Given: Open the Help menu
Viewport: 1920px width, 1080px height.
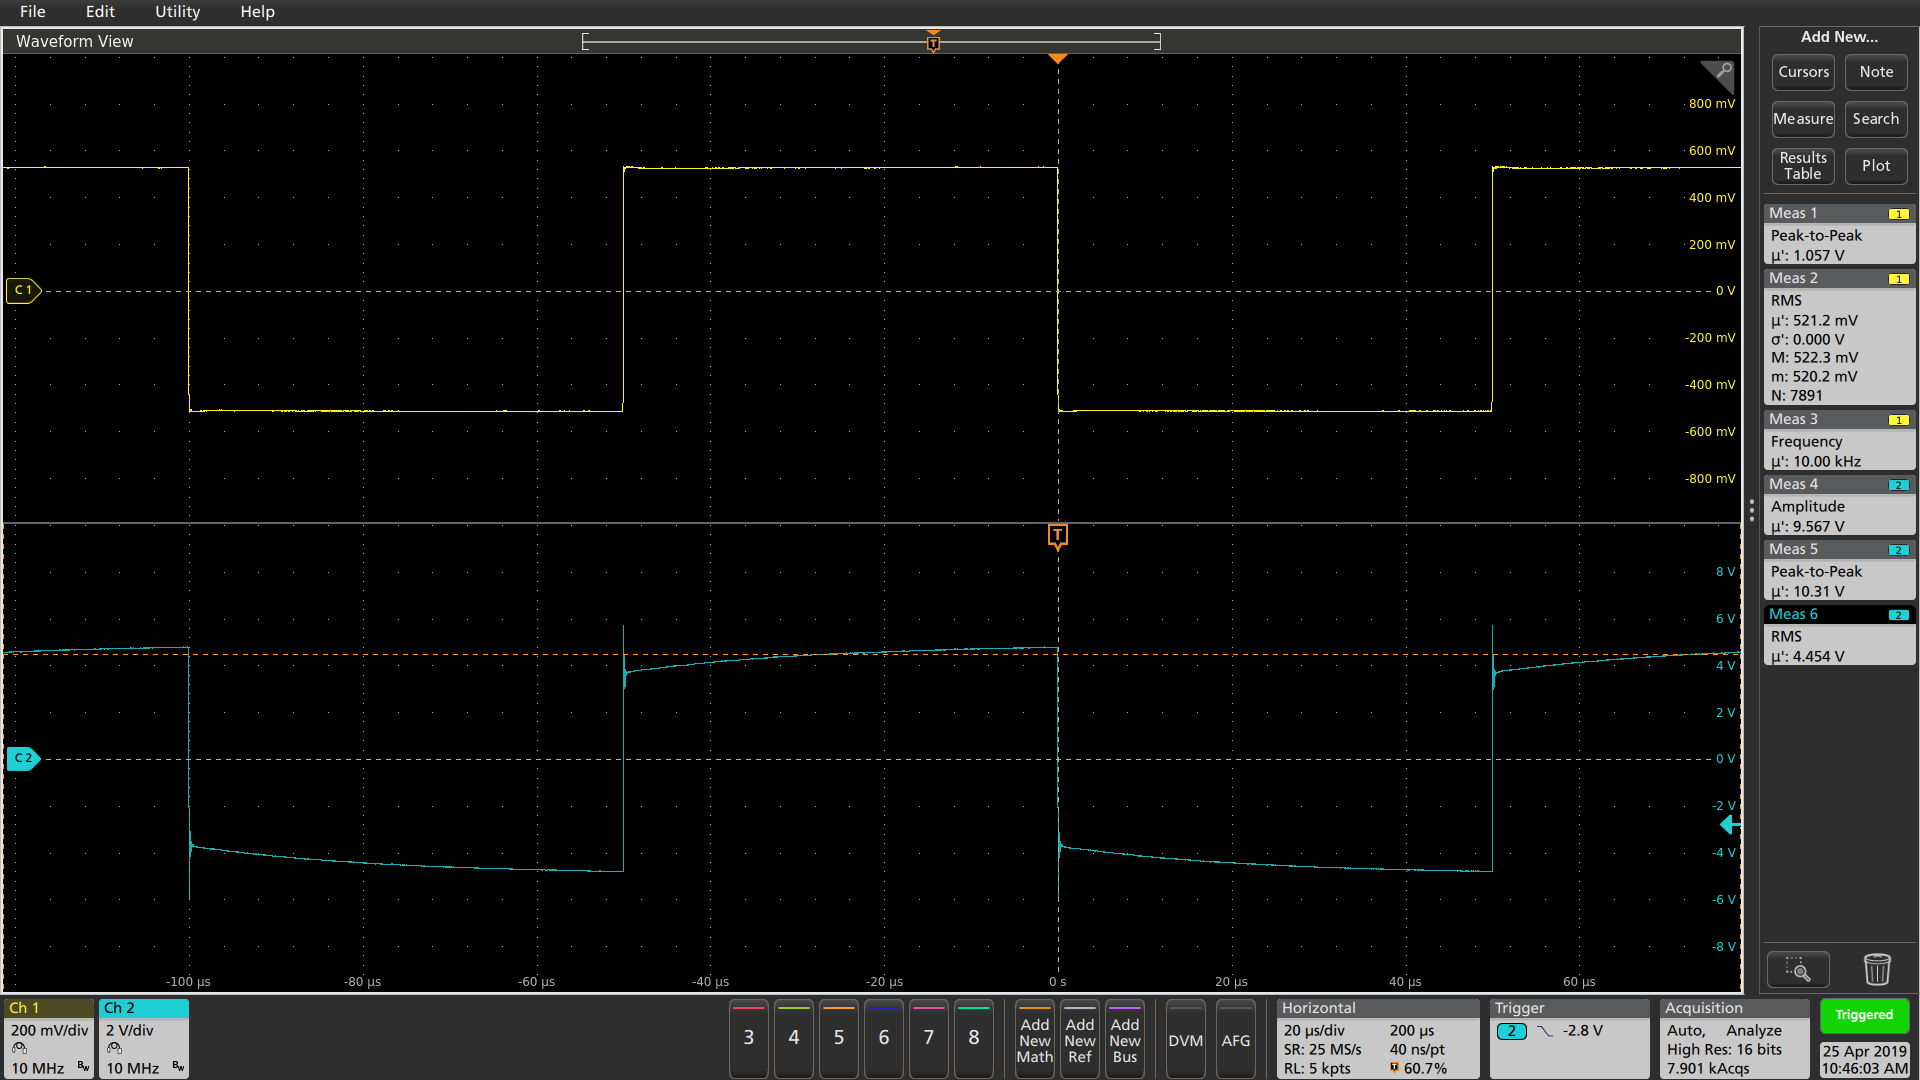Looking at the screenshot, I should 257,12.
